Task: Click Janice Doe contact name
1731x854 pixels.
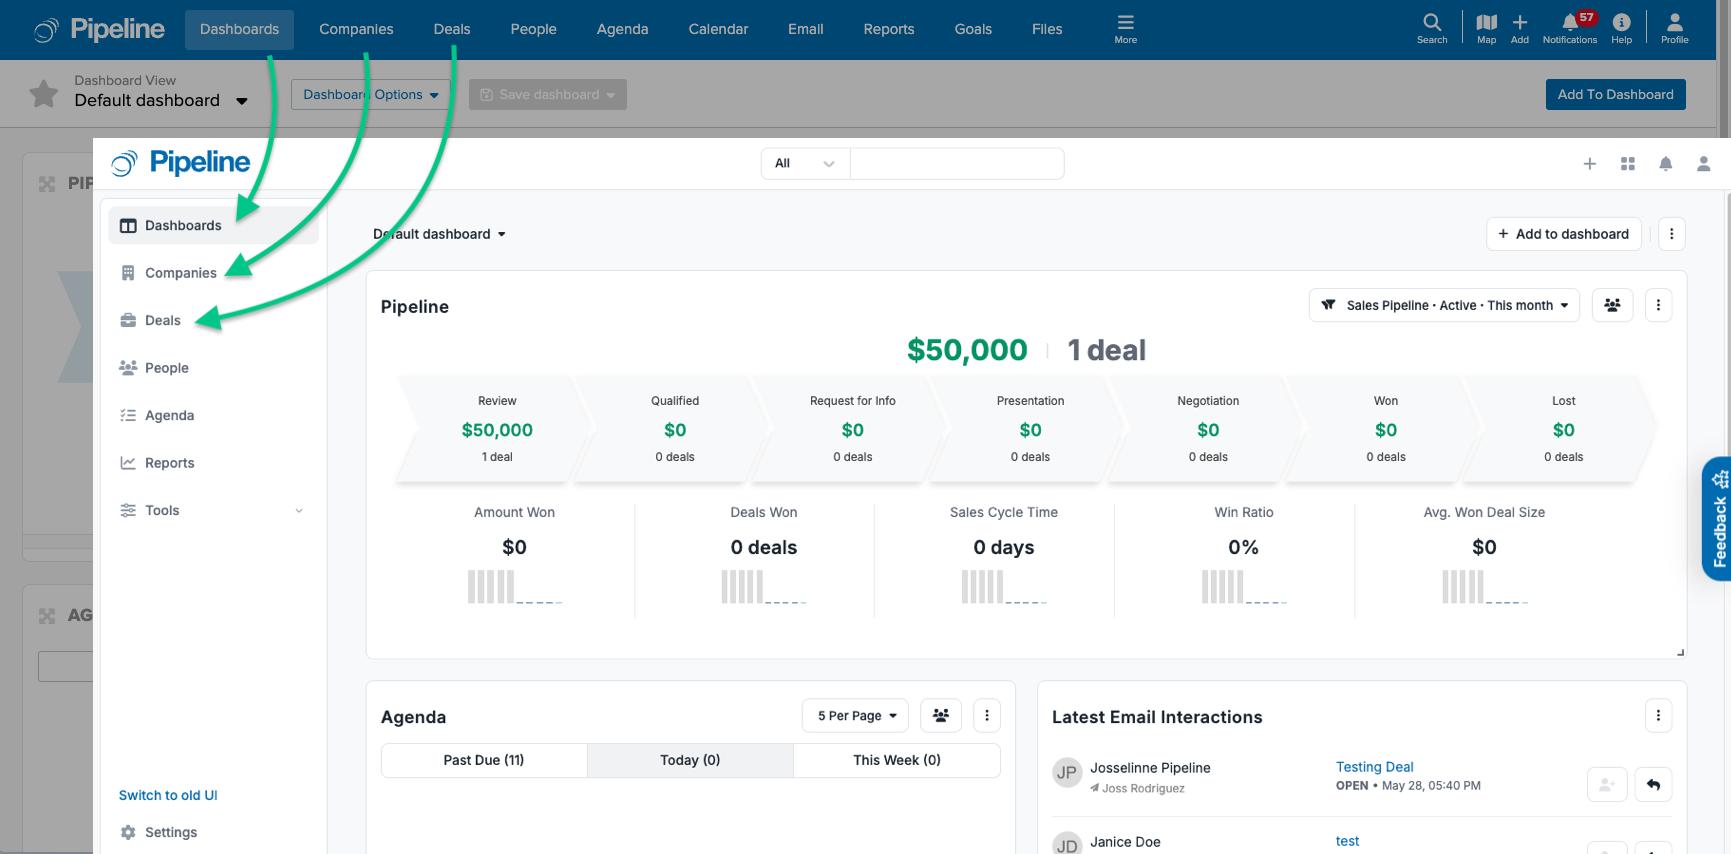Action: [x=1125, y=842]
